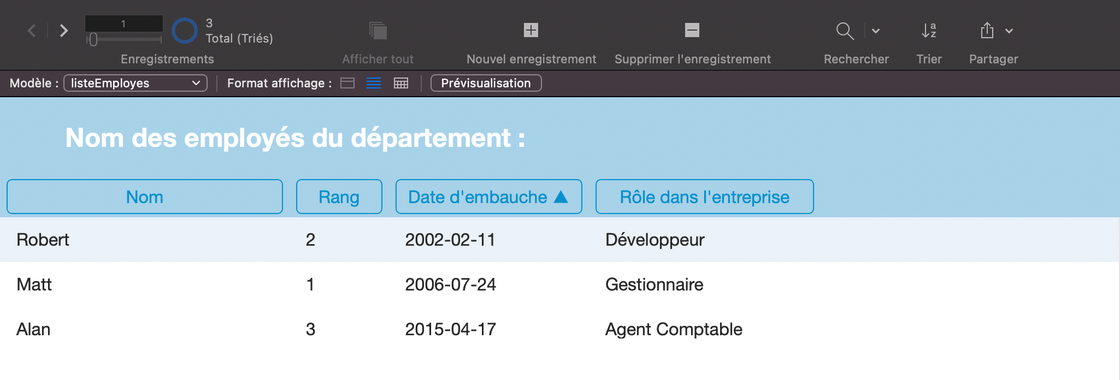
Task: Sort by Date d'embauche column header
Action: [x=489, y=196]
